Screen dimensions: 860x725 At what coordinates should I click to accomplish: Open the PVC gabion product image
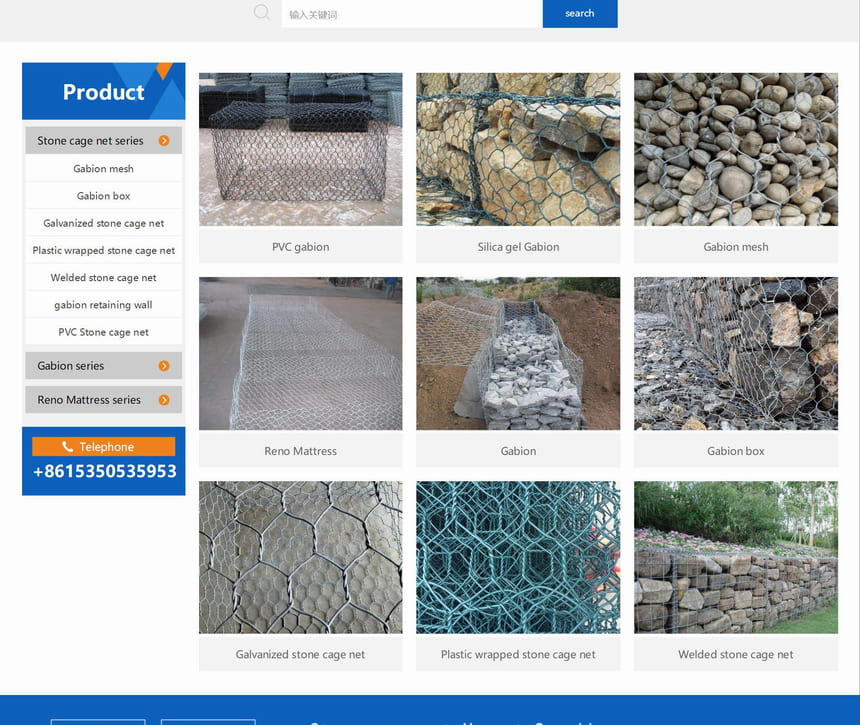tap(300, 149)
